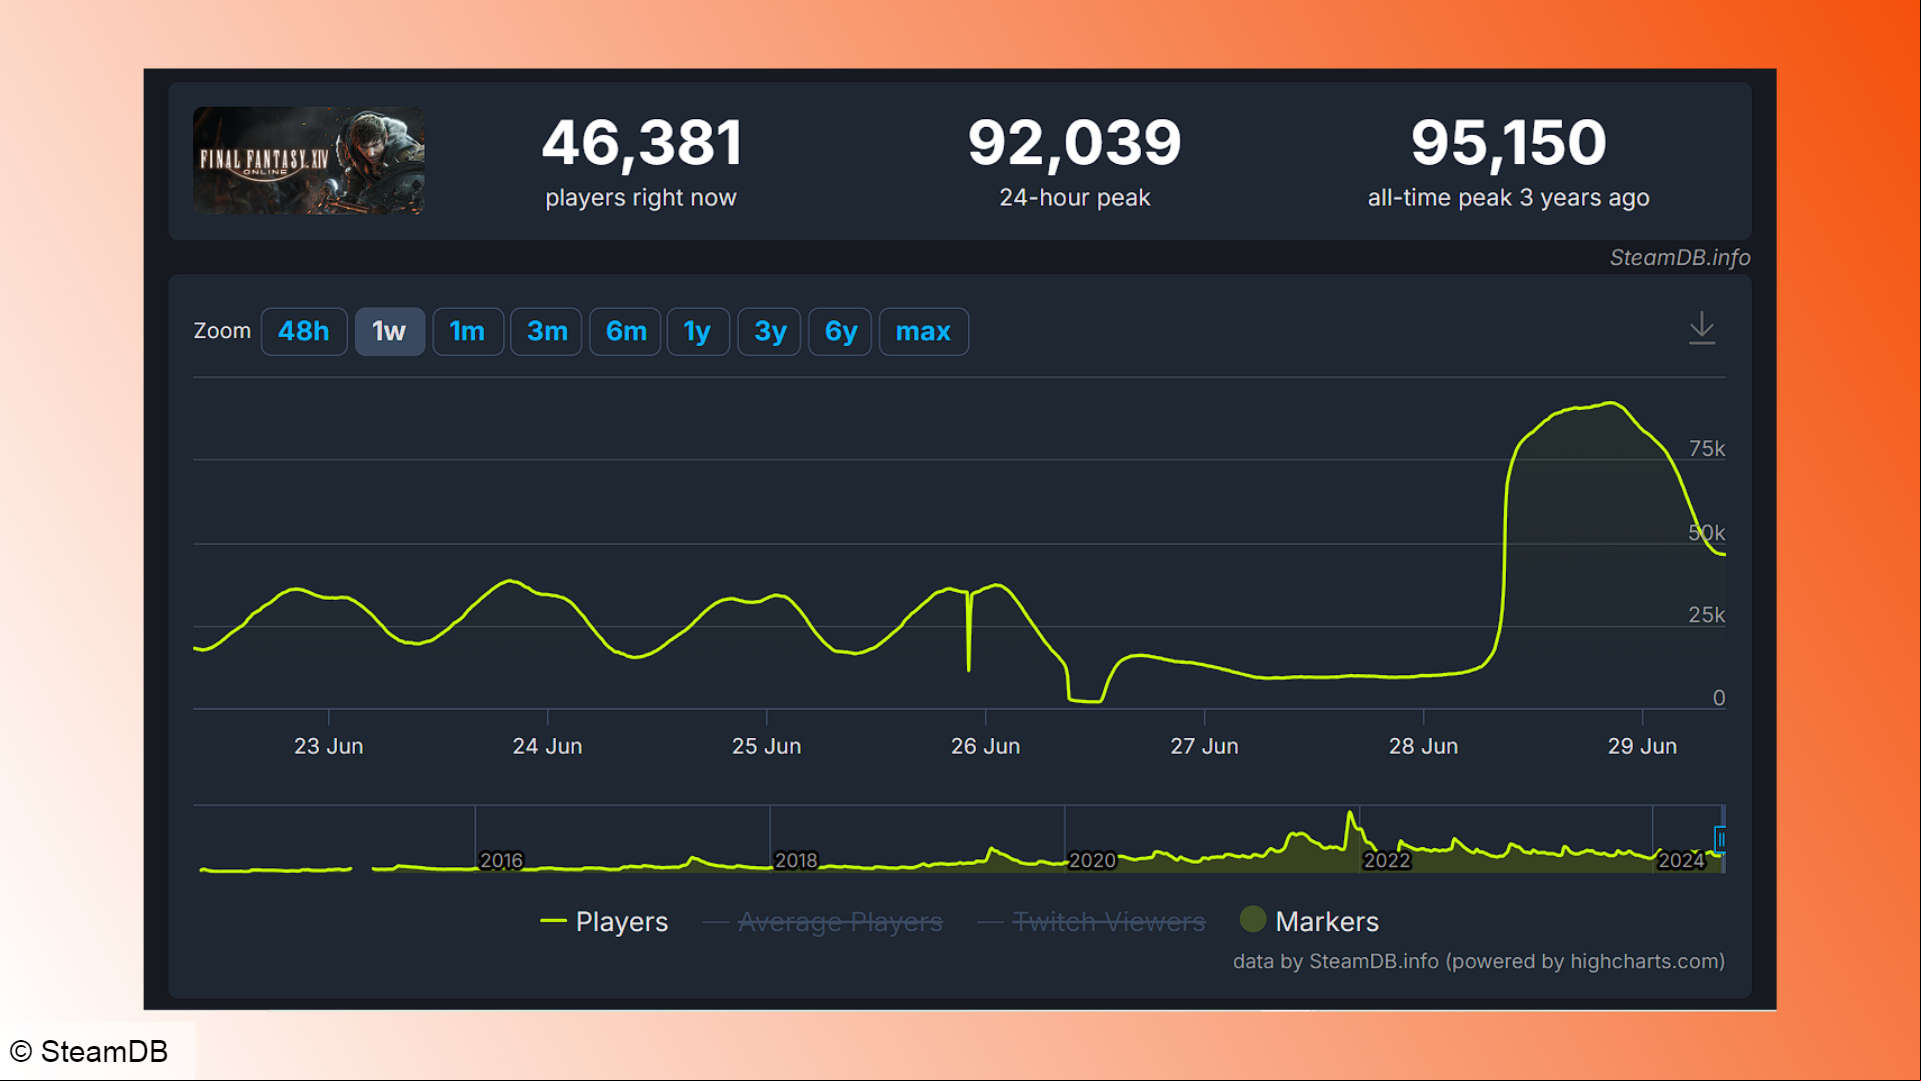Viewport: 1921px width, 1081px height.
Task: Click the 46,381 players right now figure
Action: coord(641,142)
